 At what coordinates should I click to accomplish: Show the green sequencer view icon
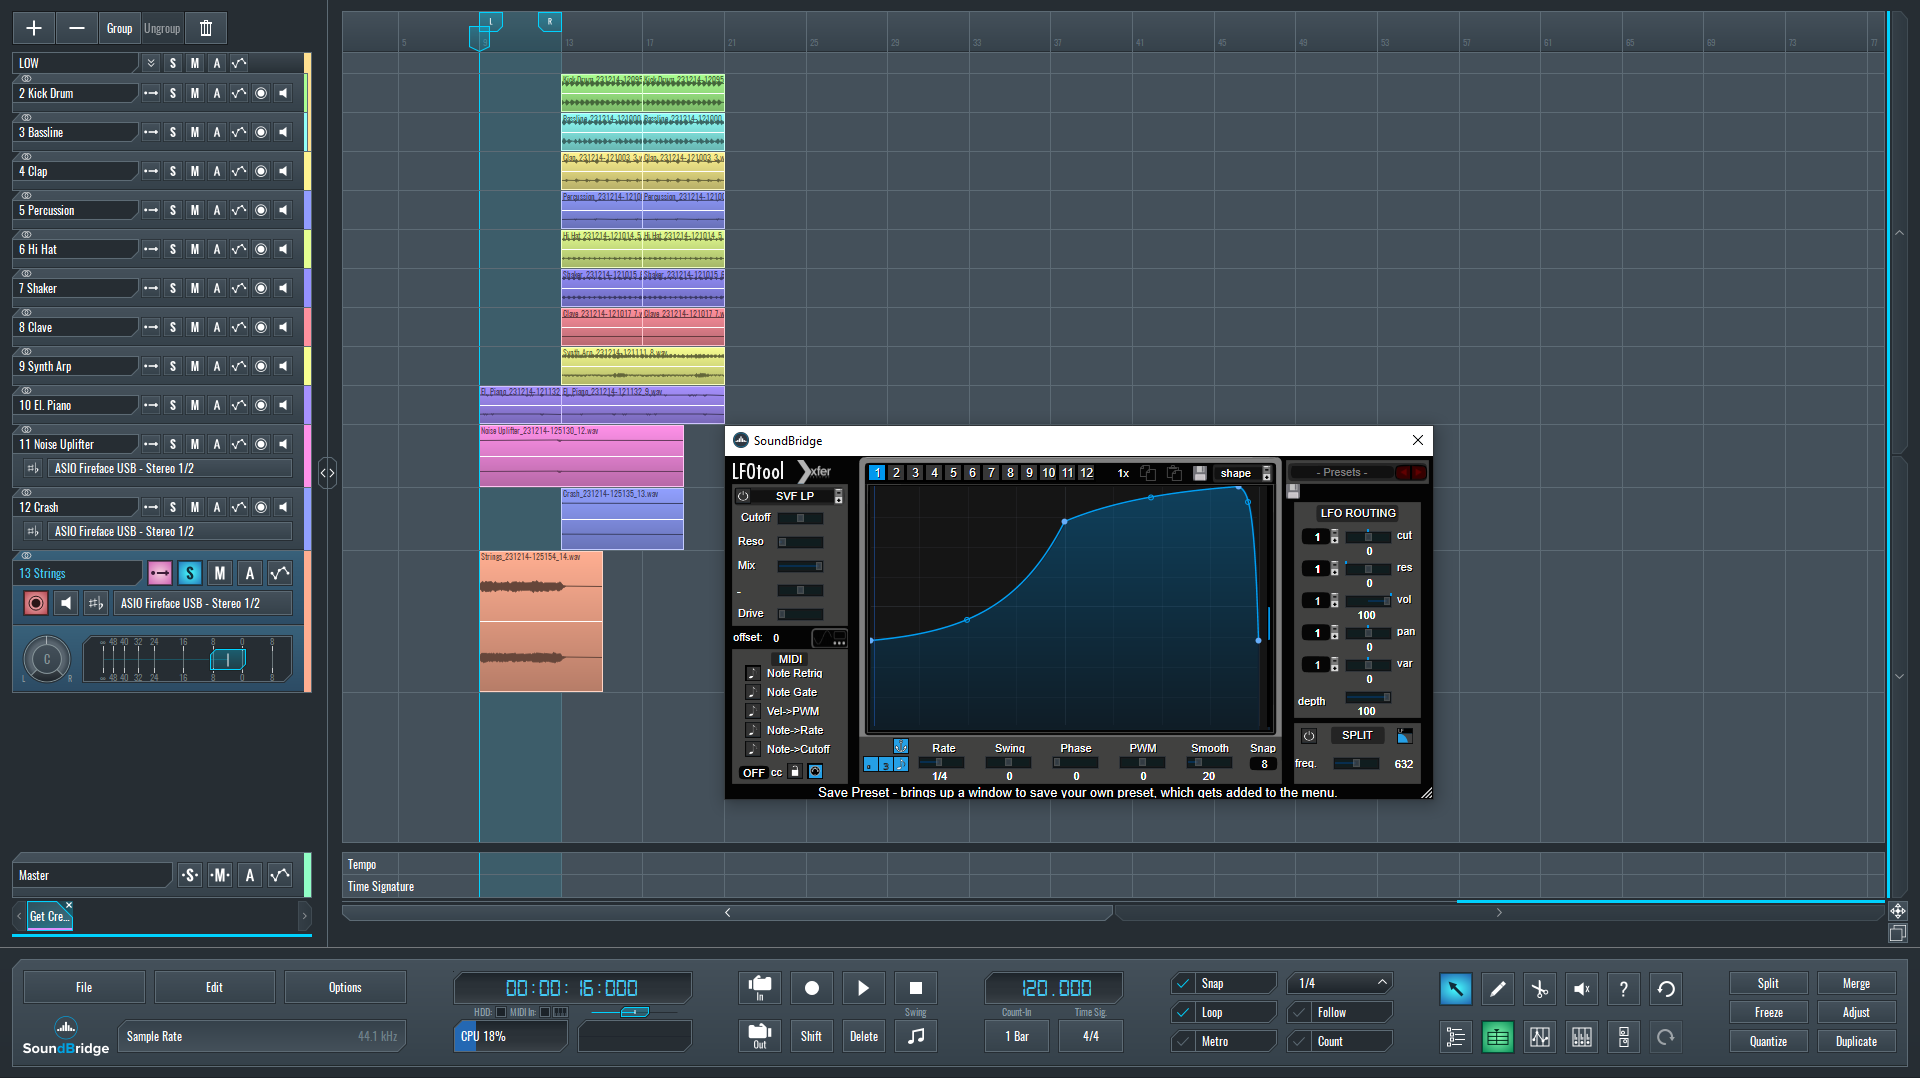pyautogui.click(x=1497, y=1037)
